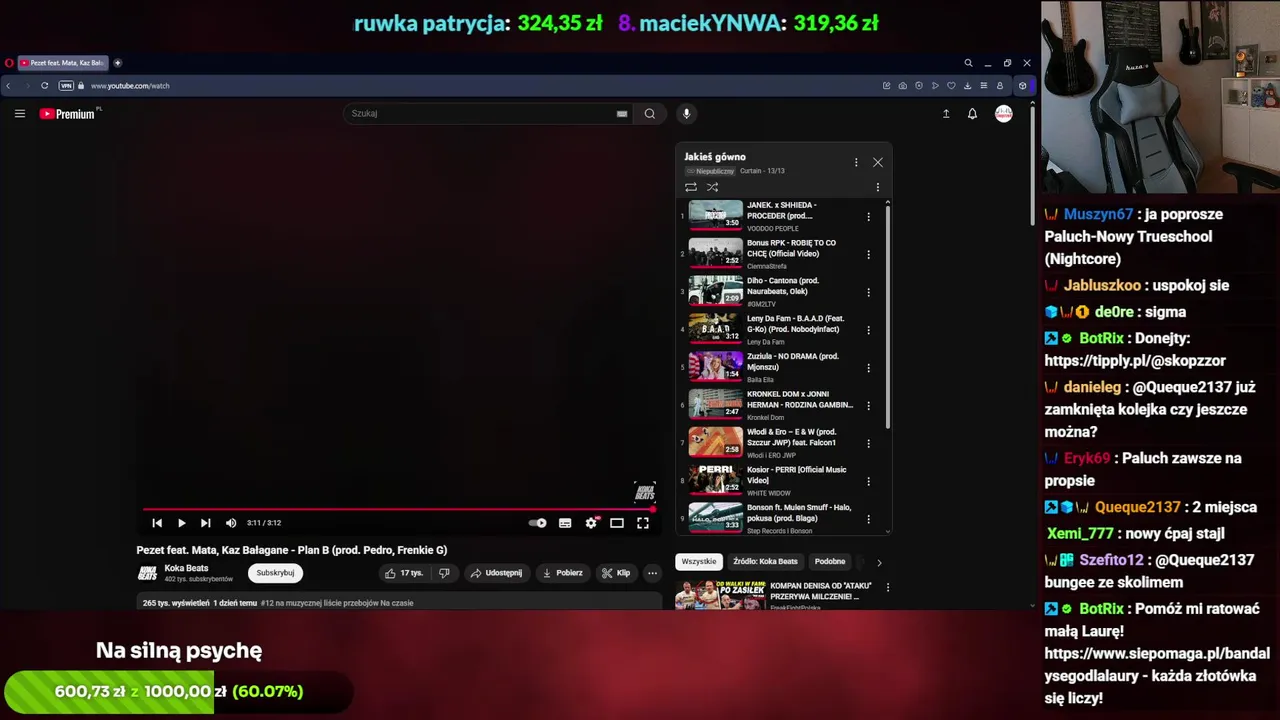Show more filter chips with arrow
Screen dimensions: 1280x720
tap(879, 563)
